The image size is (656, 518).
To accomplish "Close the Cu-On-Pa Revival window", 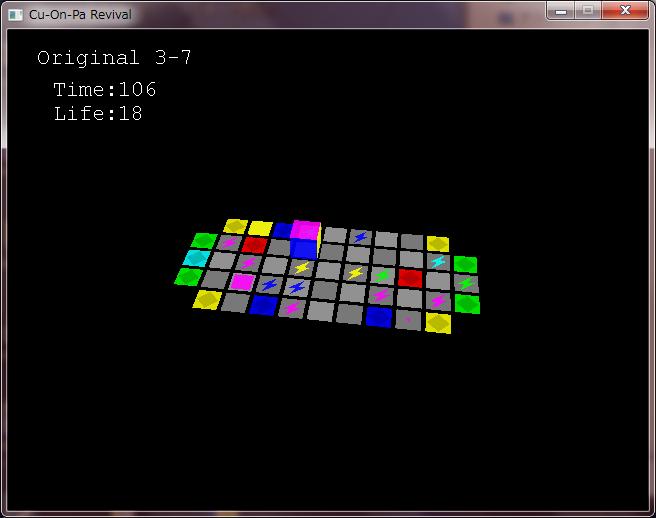I will click(x=627, y=11).
